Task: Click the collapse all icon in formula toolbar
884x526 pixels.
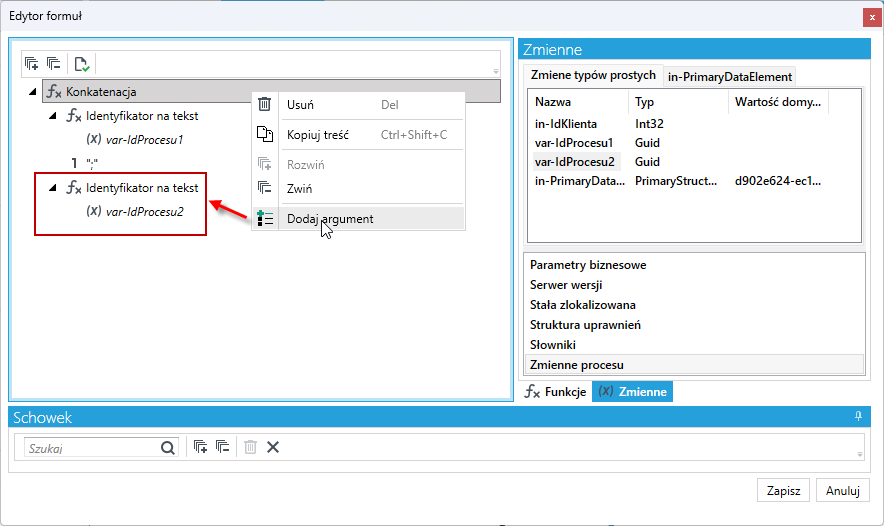Action: [x=54, y=64]
